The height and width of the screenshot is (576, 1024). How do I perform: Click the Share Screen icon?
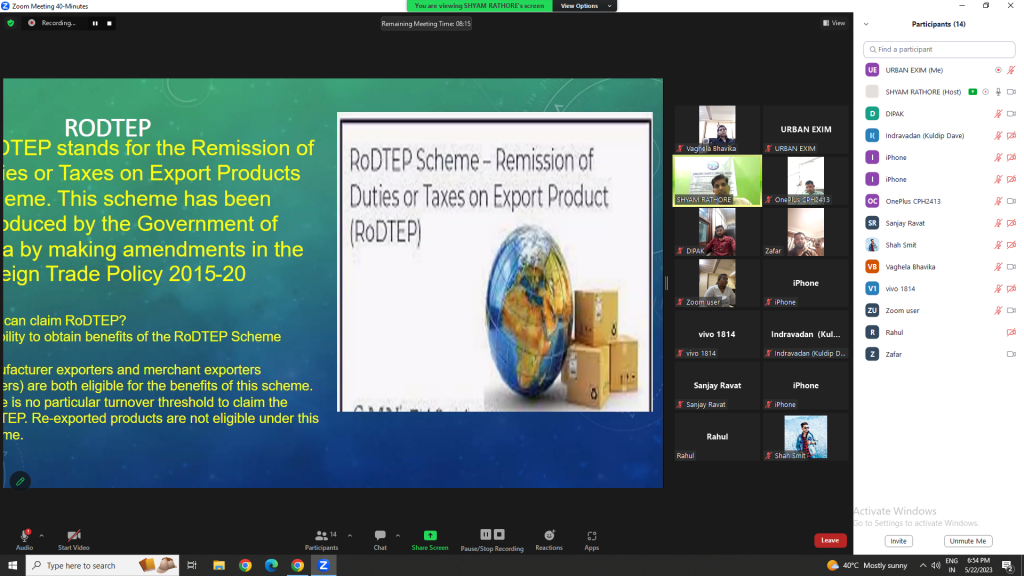click(x=430, y=537)
